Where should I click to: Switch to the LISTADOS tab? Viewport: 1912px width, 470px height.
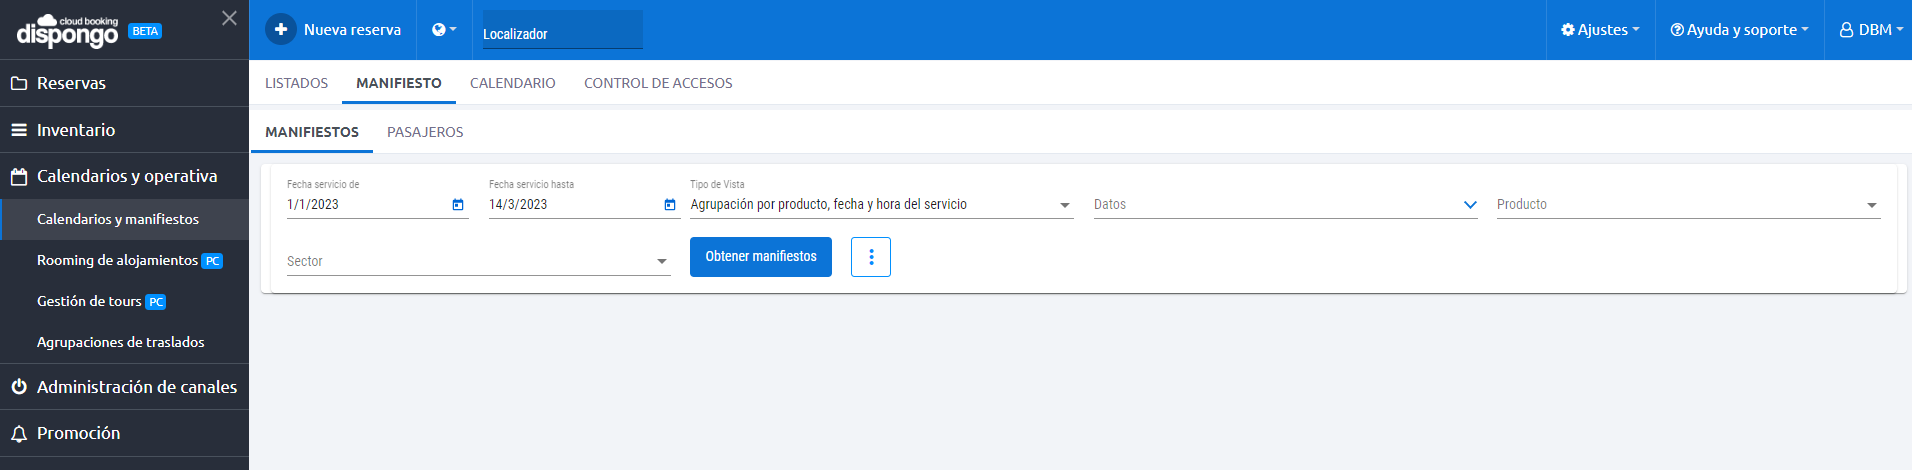point(296,83)
